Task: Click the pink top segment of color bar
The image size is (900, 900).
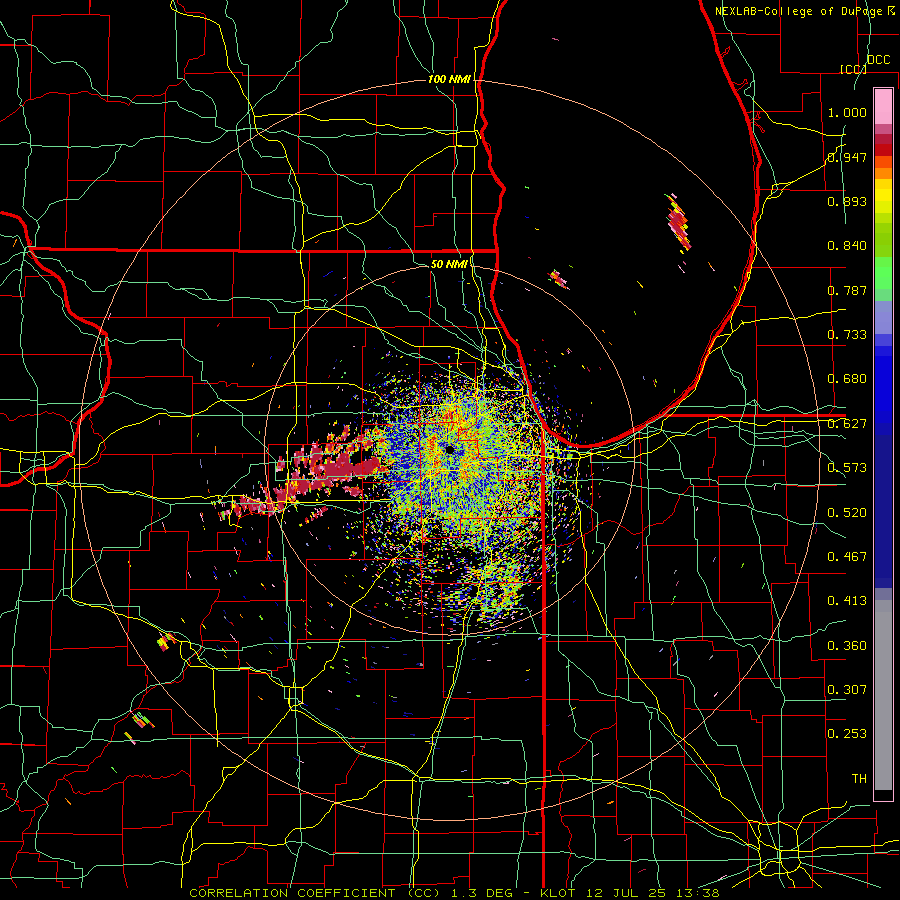Action: [883, 106]
